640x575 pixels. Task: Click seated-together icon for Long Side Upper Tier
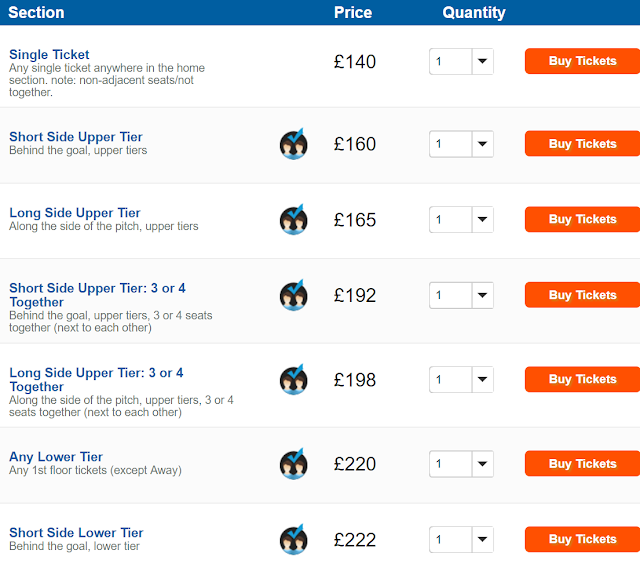tap(293, 220)
